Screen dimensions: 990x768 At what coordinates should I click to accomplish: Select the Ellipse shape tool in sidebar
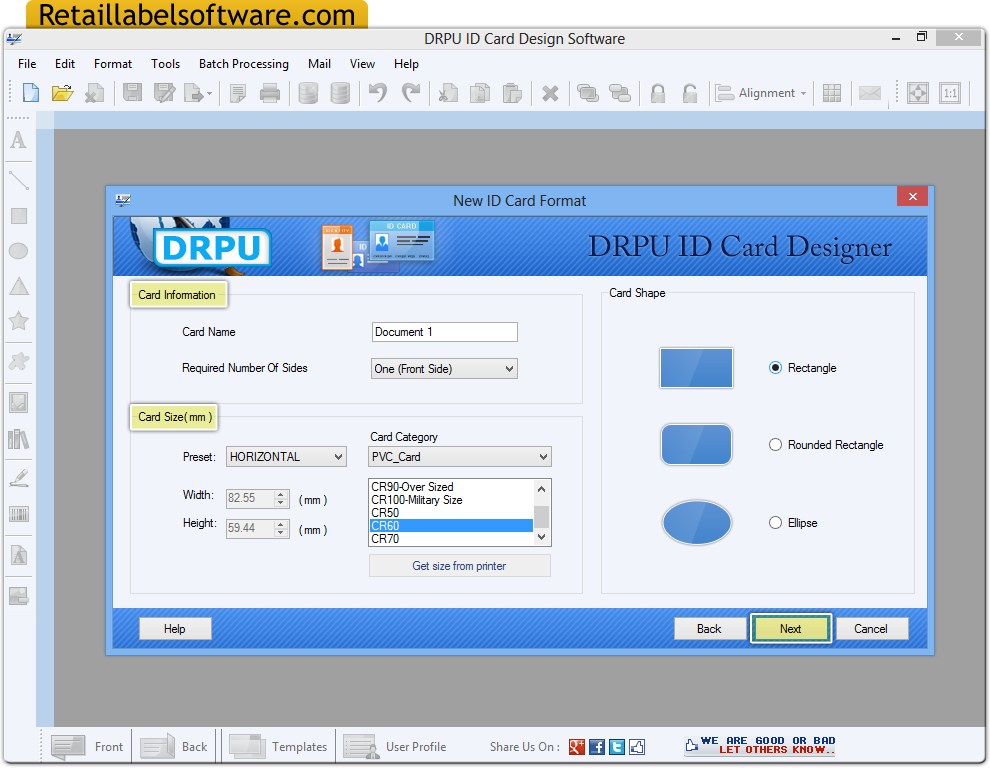tap(18, 251)
